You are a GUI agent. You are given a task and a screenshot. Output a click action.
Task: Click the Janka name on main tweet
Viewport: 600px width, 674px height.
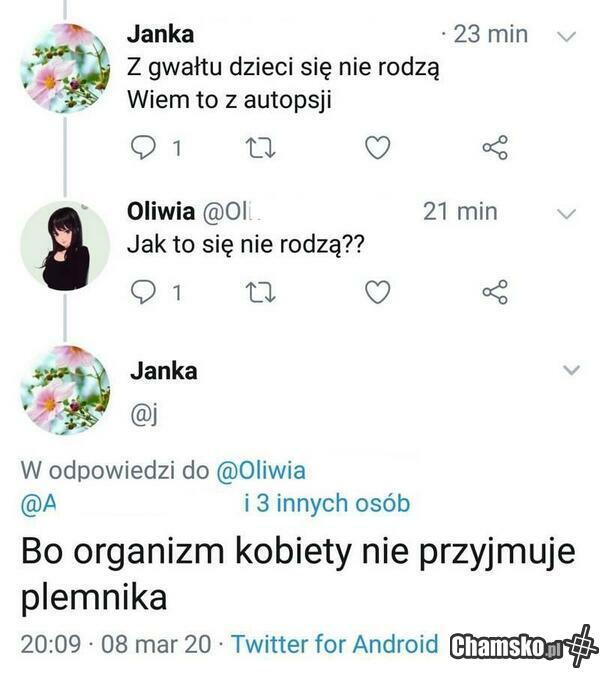[163, 371]
